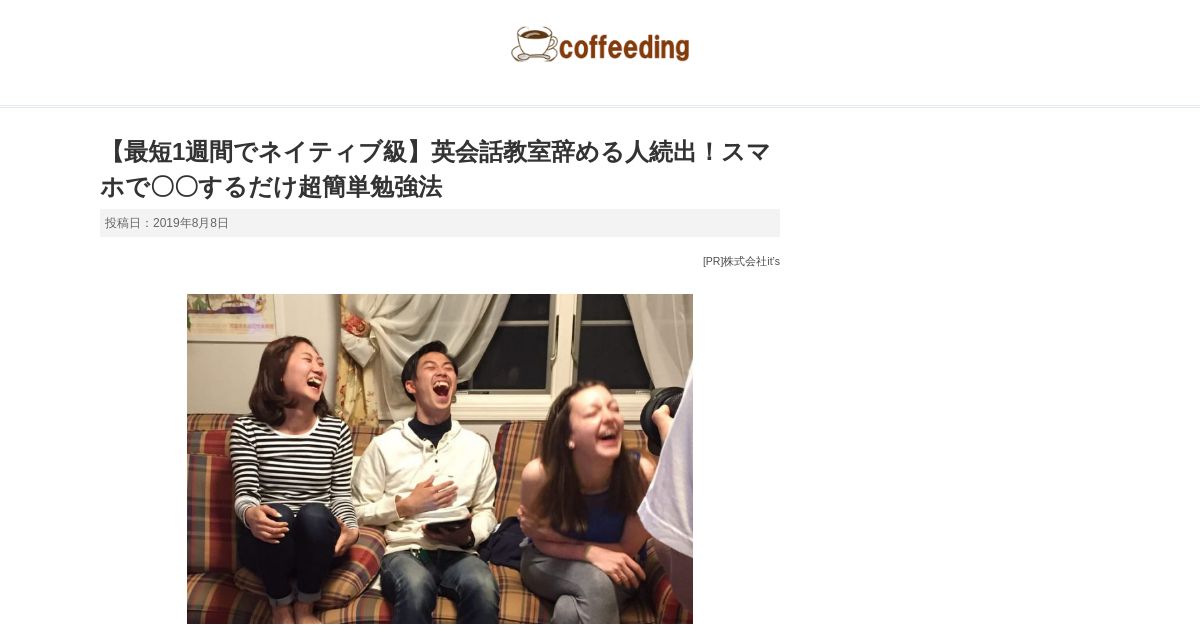1200x630 pixels.
Task: Click the [PR]株式会社it's sponsor label
Action: click(x=741, y=261)
